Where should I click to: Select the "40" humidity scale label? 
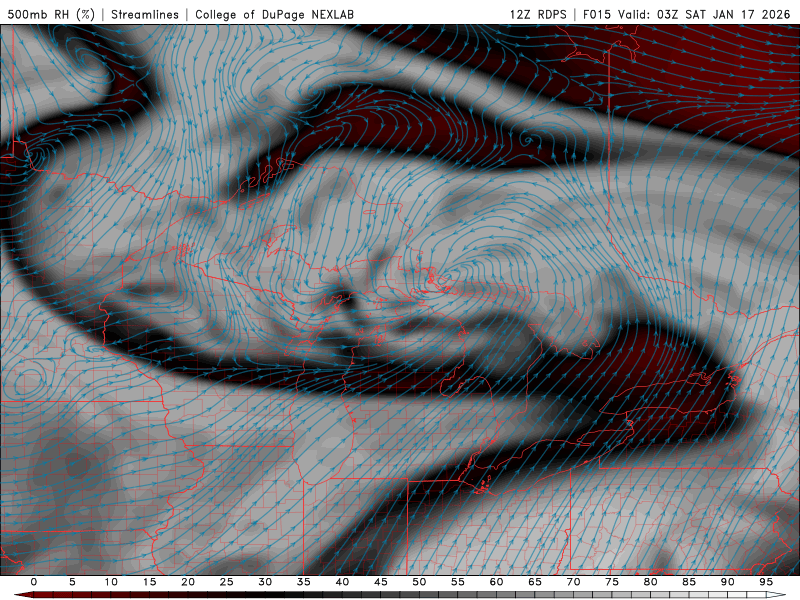pos(342,582)
